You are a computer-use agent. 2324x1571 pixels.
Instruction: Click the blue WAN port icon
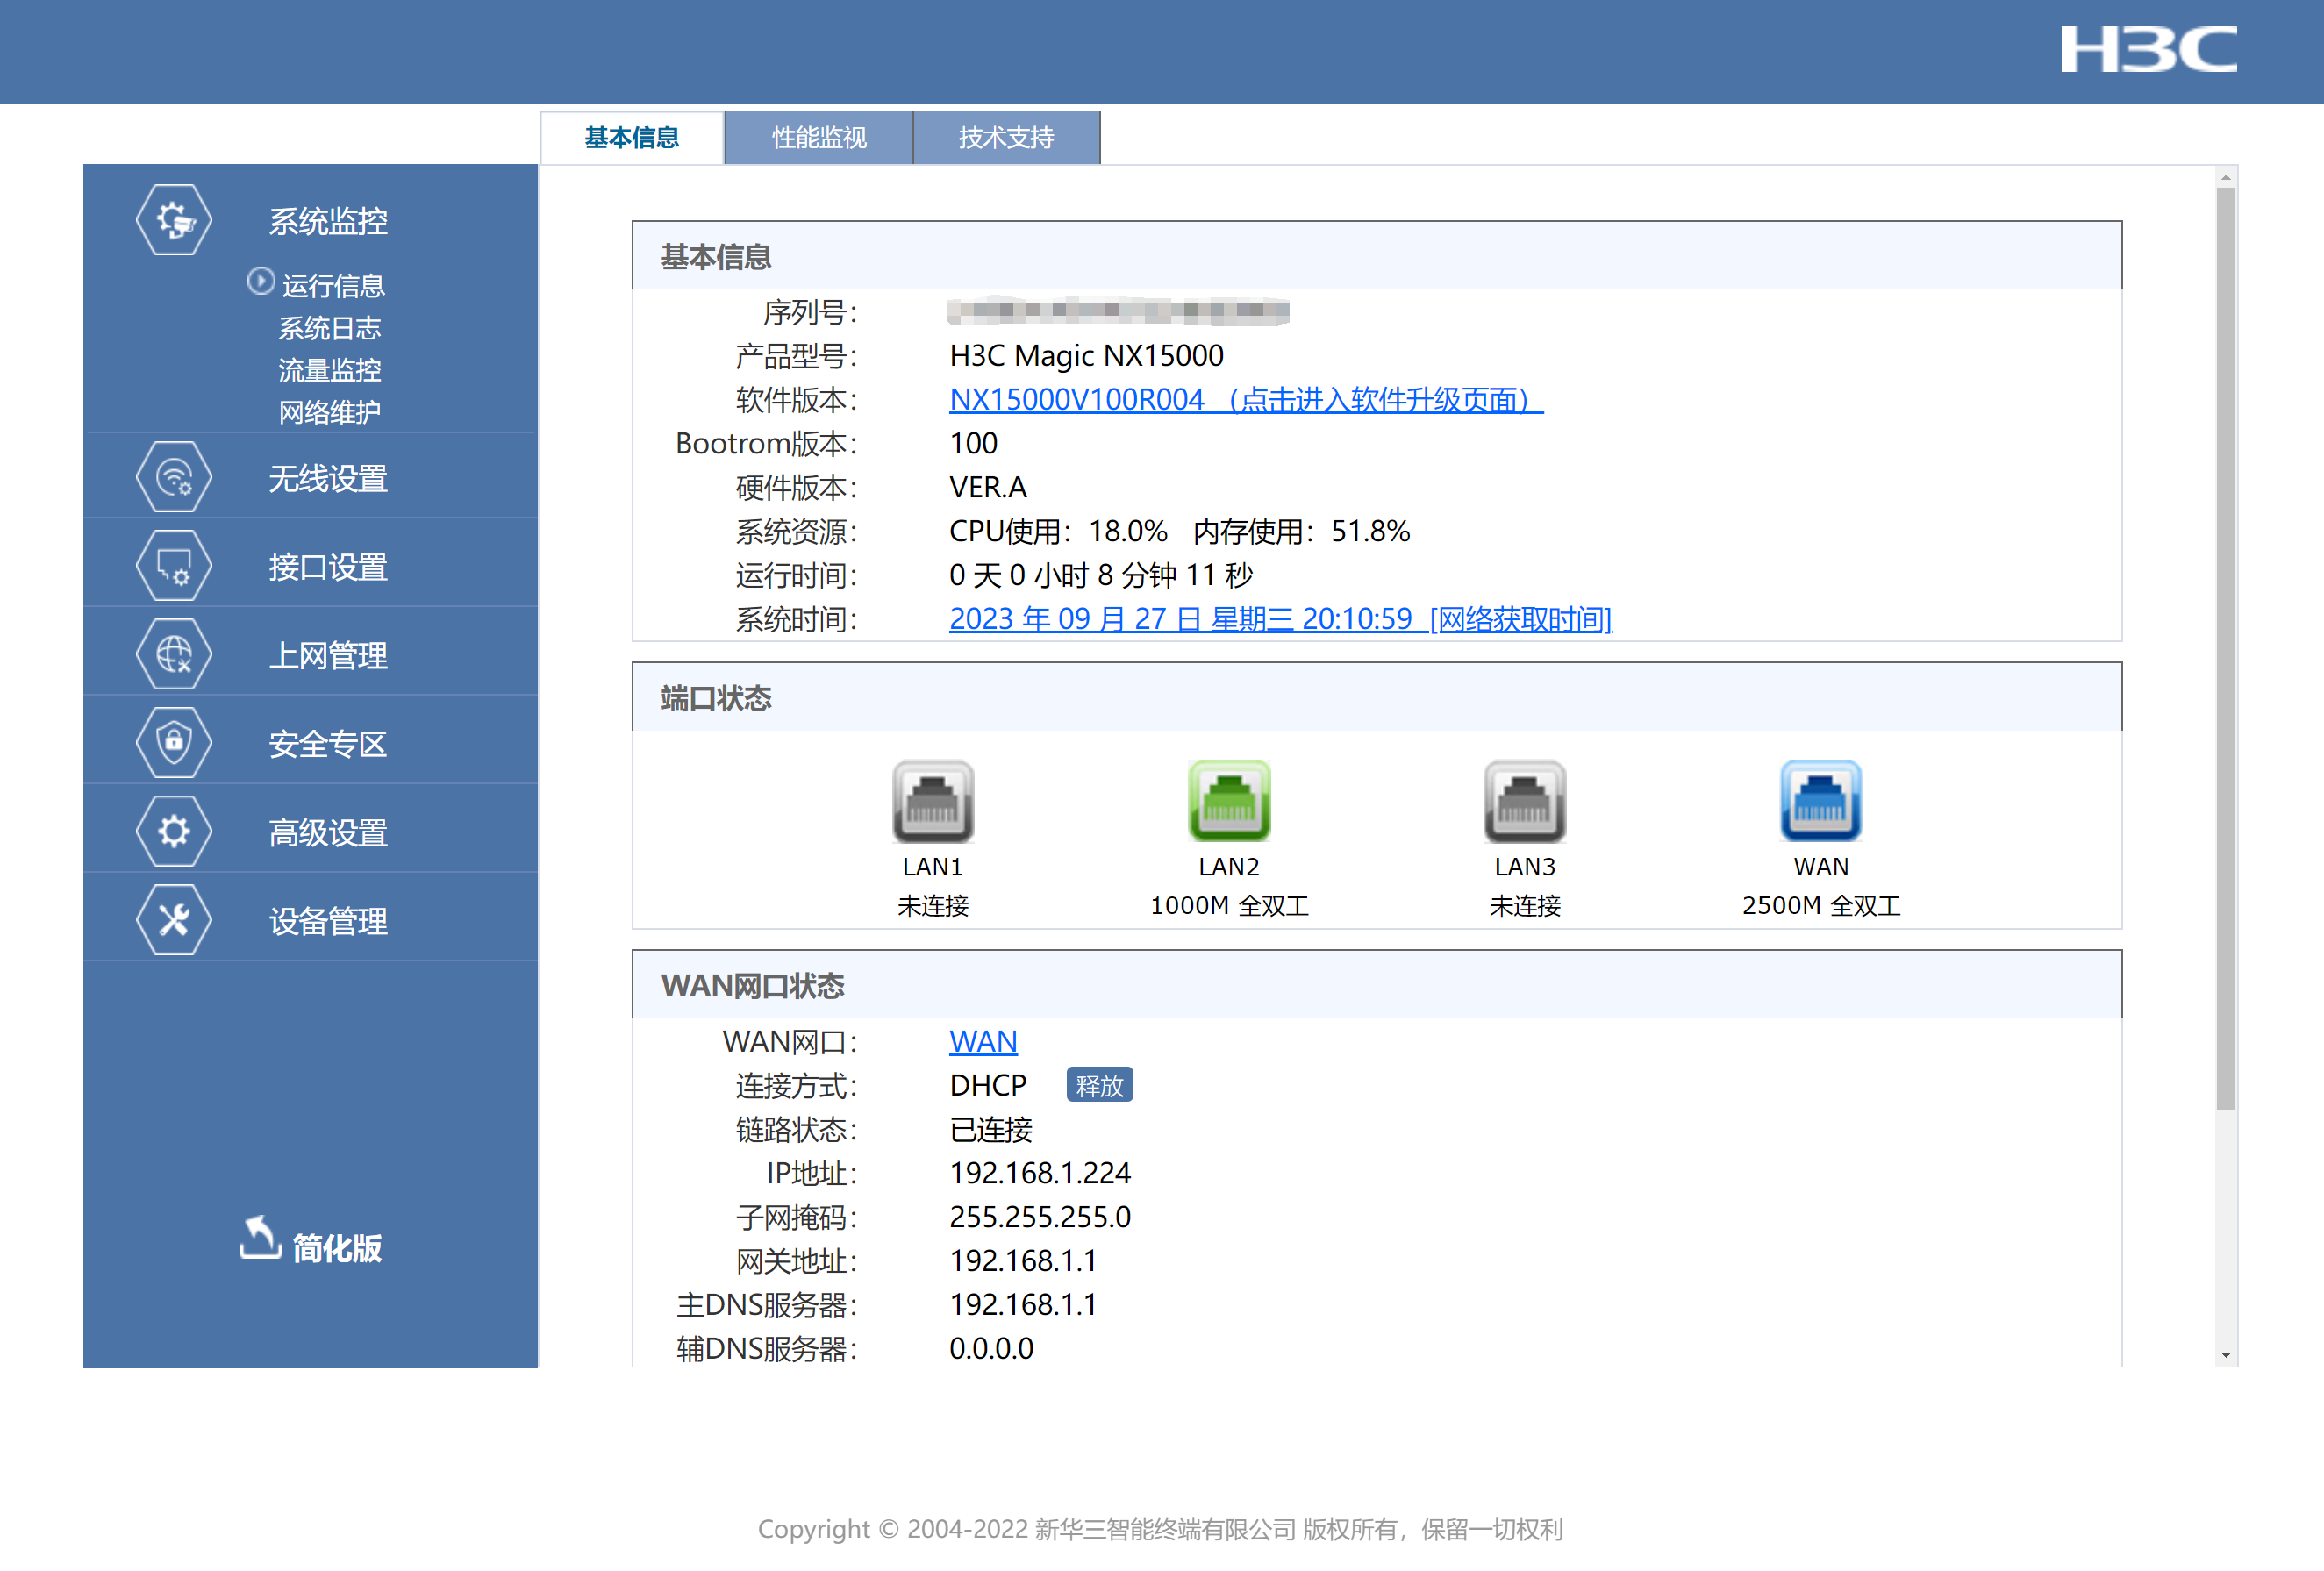click(1821, 801)
